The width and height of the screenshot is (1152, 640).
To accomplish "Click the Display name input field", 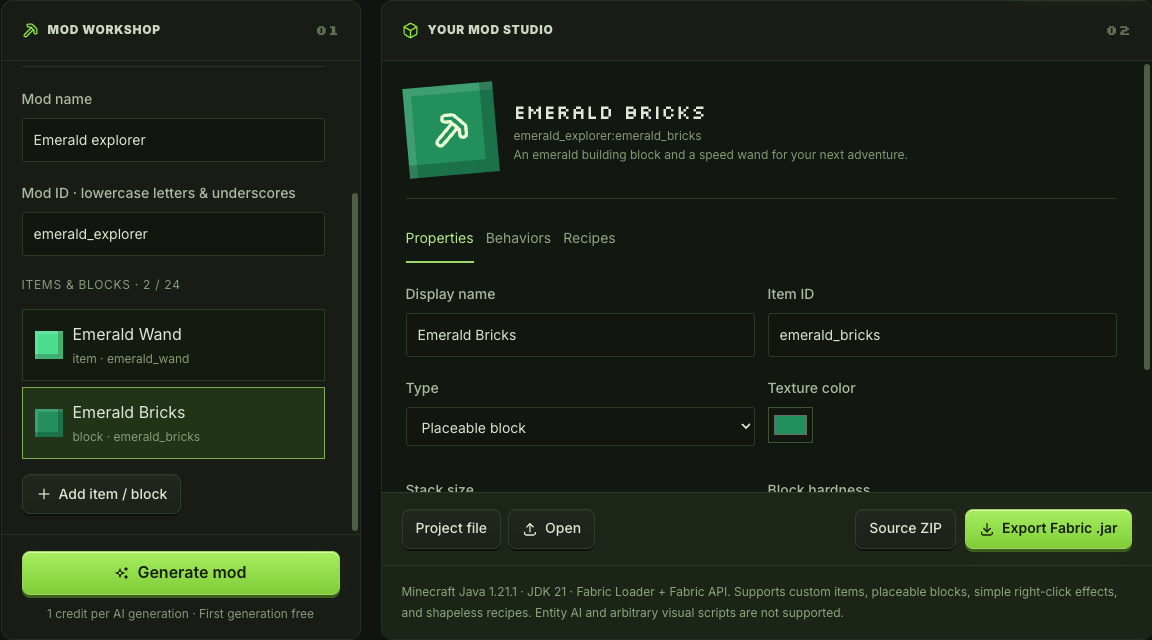I will (580, 335).
